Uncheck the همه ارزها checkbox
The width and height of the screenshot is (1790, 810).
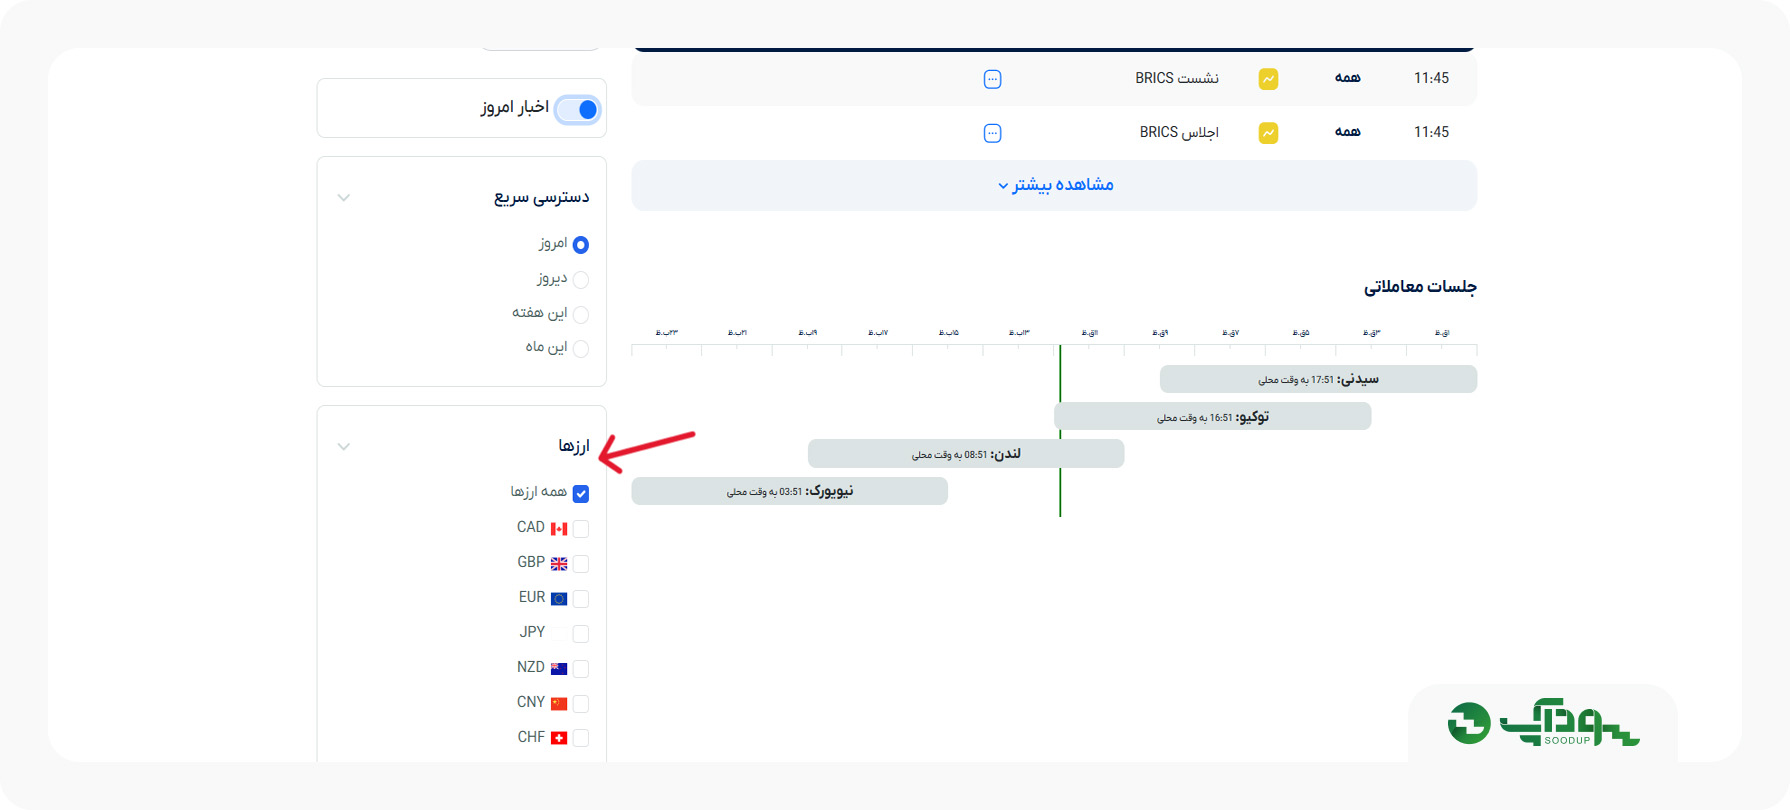581,494
